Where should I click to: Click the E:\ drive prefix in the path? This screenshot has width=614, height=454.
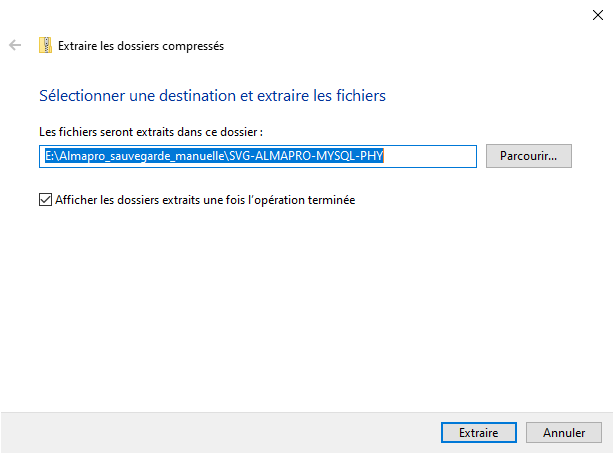51,156
